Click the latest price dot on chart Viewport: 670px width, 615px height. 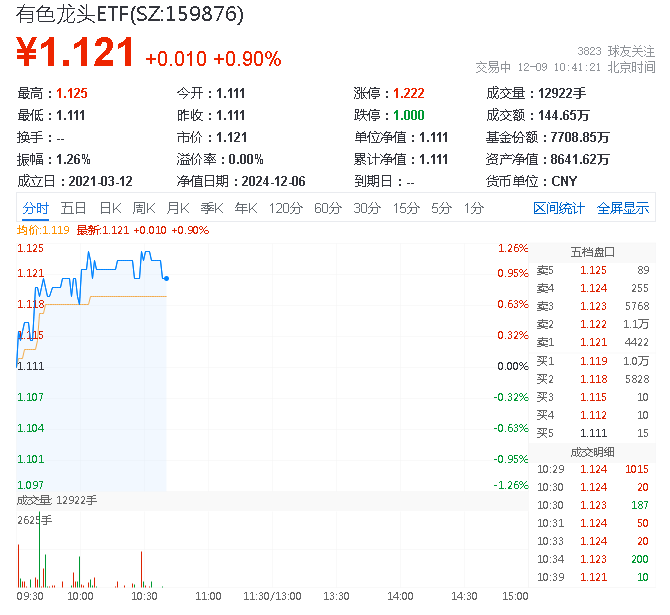coord(166,279)
